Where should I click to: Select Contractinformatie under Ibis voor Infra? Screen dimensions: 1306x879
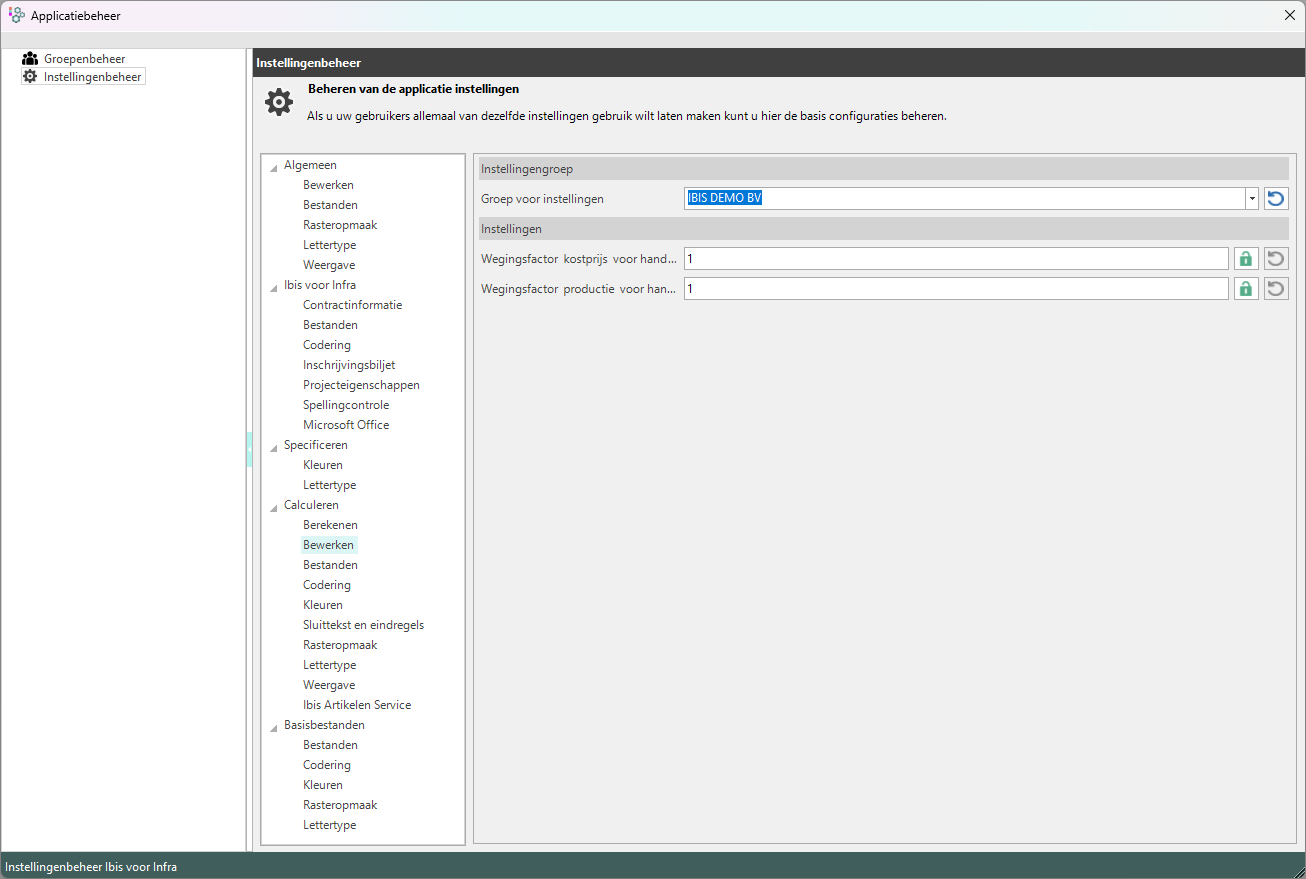pos(352,305)
